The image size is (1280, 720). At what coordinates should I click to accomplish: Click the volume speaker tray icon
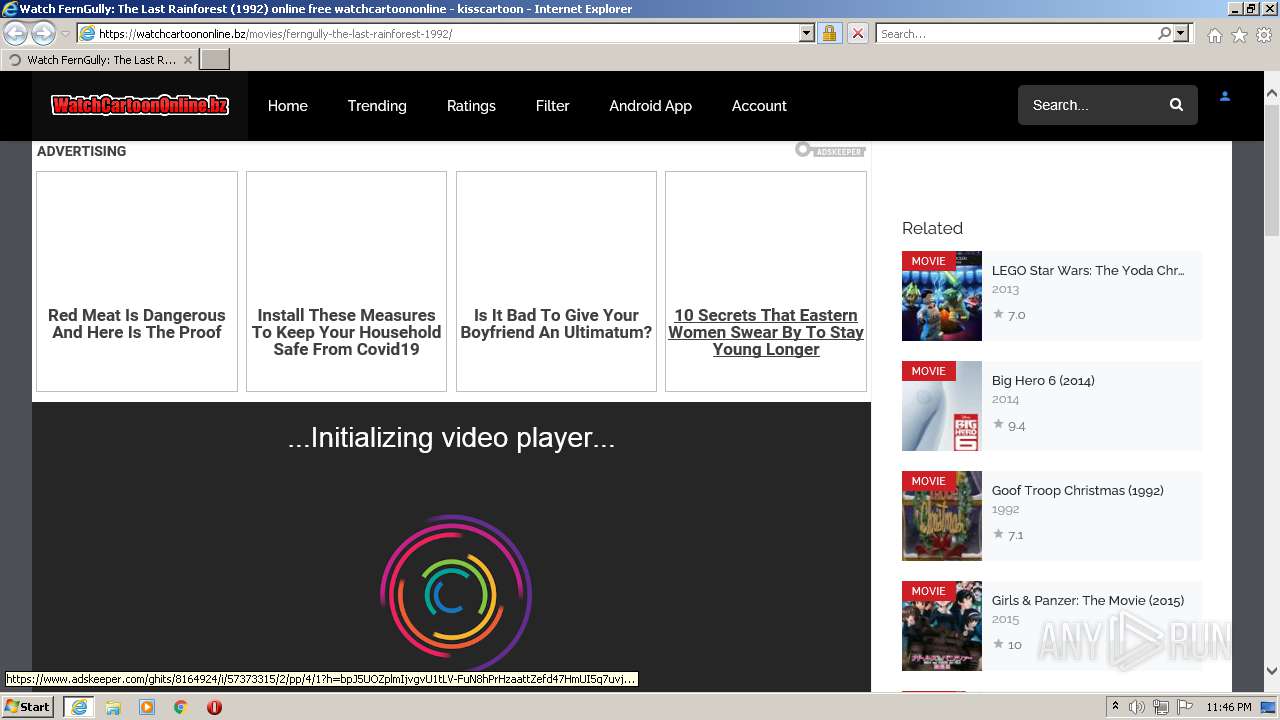[x=1137, y=707]
